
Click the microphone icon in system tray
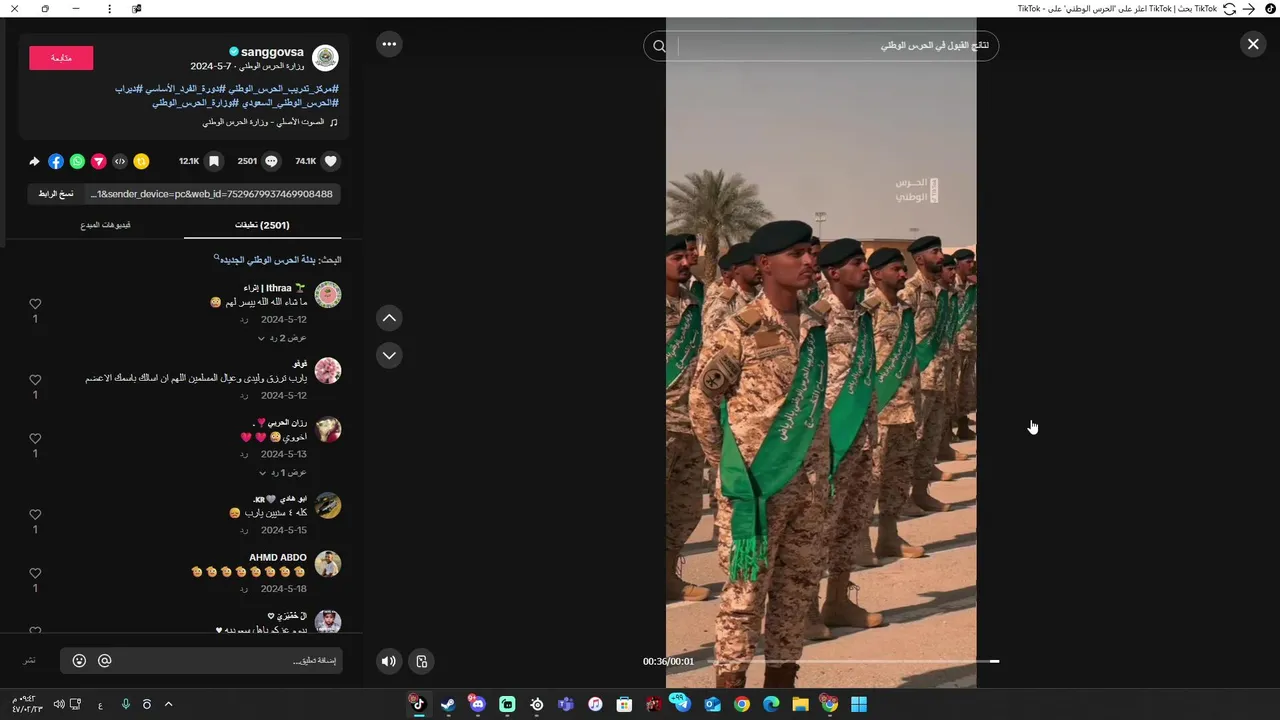coord(125,704)
